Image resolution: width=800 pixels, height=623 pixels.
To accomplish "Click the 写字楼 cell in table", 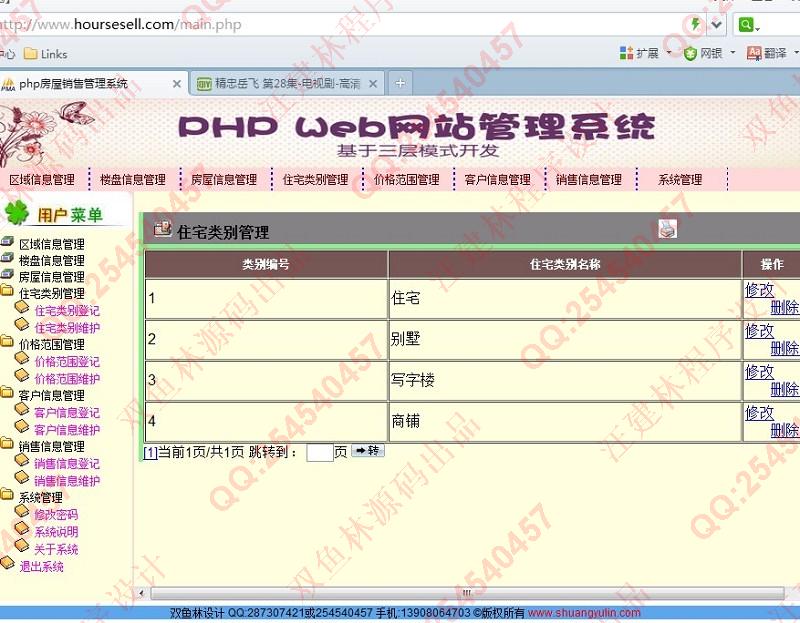I will [565, 381].
